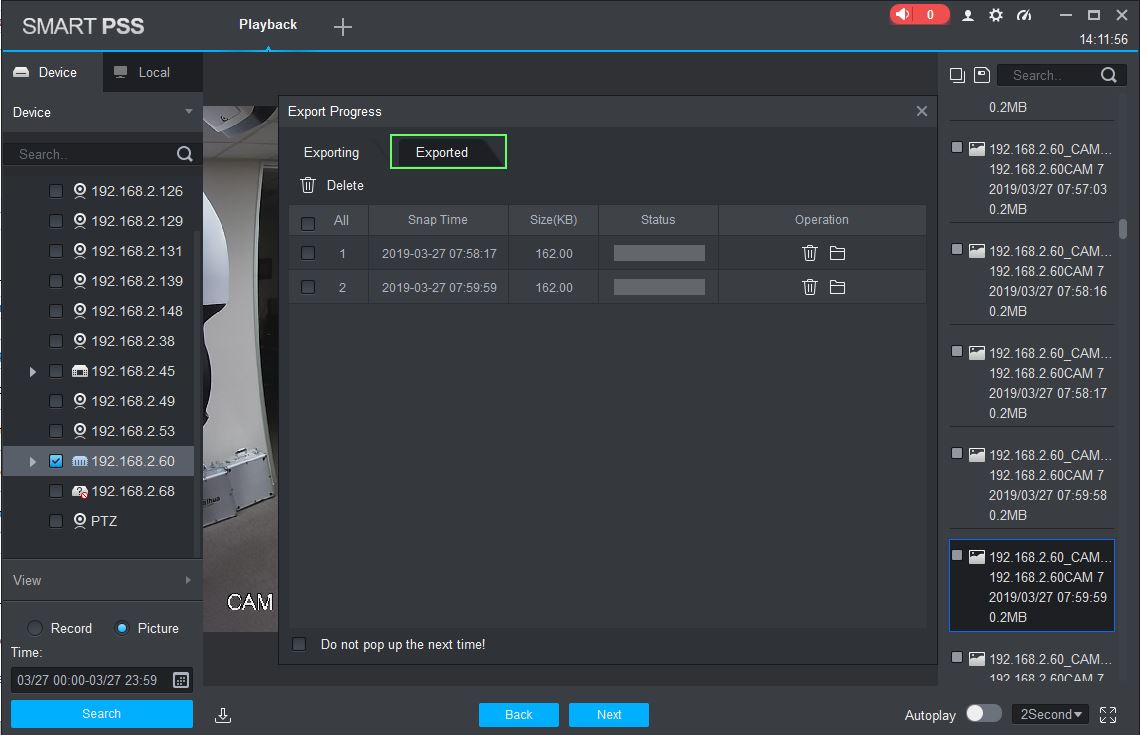Click the Next button
This screenshot has width=1140, height=735.
(609, 715)
